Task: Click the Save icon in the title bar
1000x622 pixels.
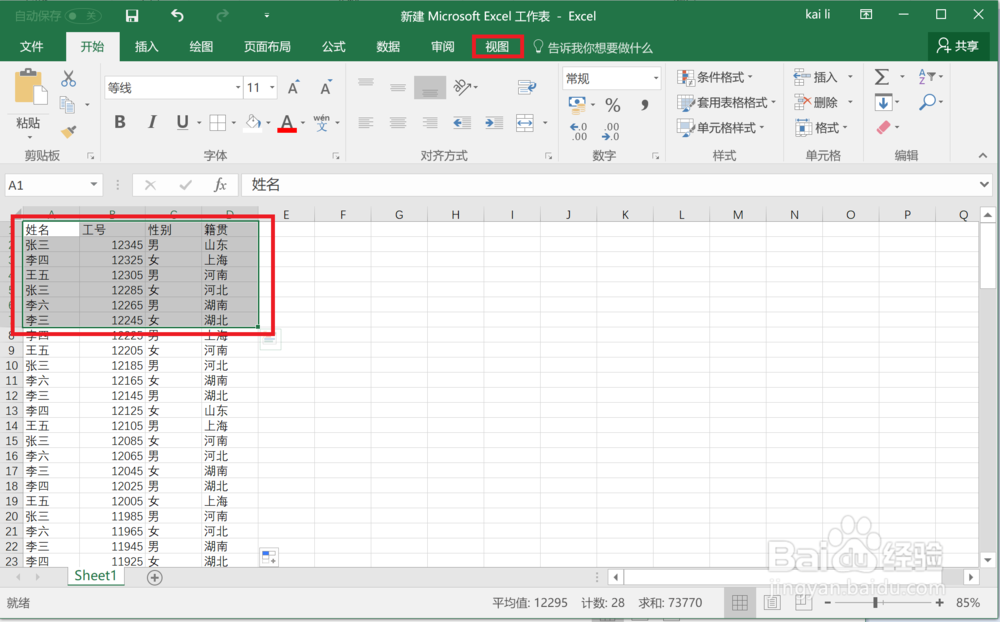Action: point(132,16)
